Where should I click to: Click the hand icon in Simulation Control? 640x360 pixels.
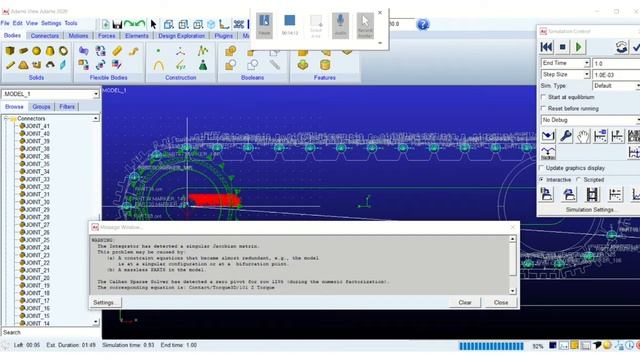point(583,136)
